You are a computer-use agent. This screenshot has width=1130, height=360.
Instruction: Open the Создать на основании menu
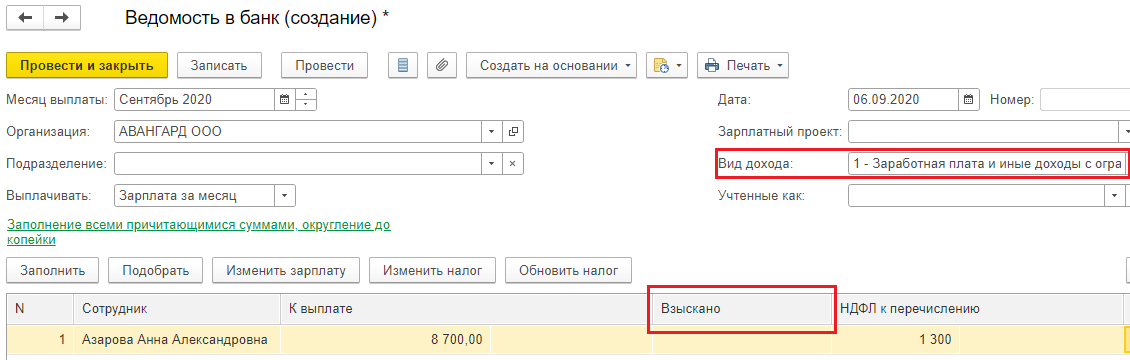(x=551, y=65)
